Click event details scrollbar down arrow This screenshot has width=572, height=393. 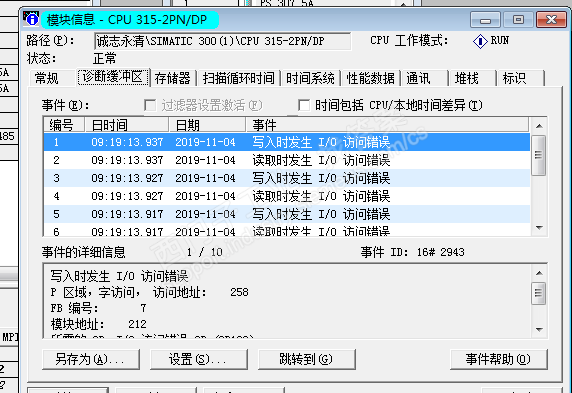pyautogui.click(x=540, y=330)
